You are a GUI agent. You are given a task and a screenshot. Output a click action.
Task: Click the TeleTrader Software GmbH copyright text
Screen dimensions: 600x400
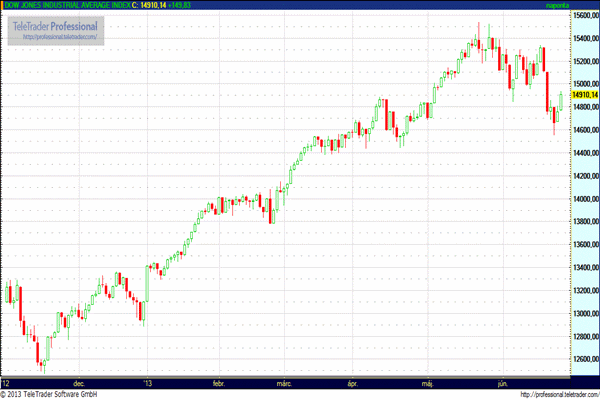[50, 393]
